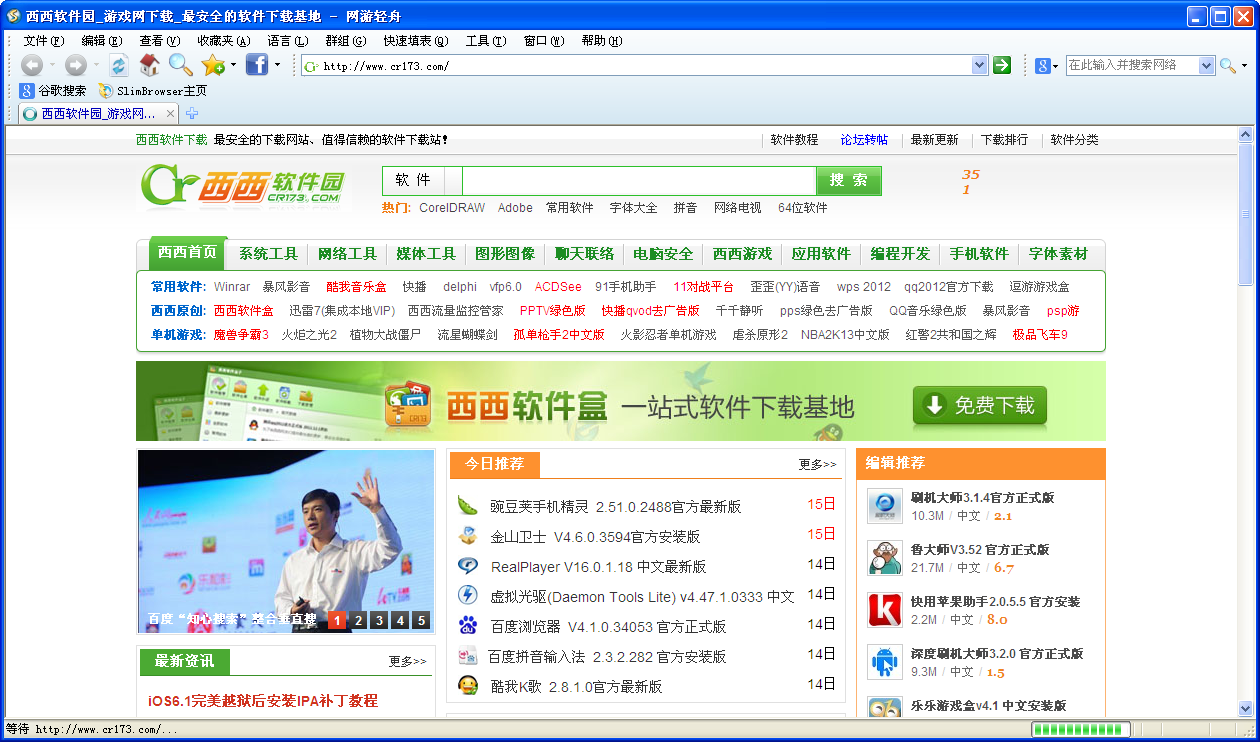Click the 深度刷机大师 android icon
This screenshot has height=742, width=1260.
885,662
